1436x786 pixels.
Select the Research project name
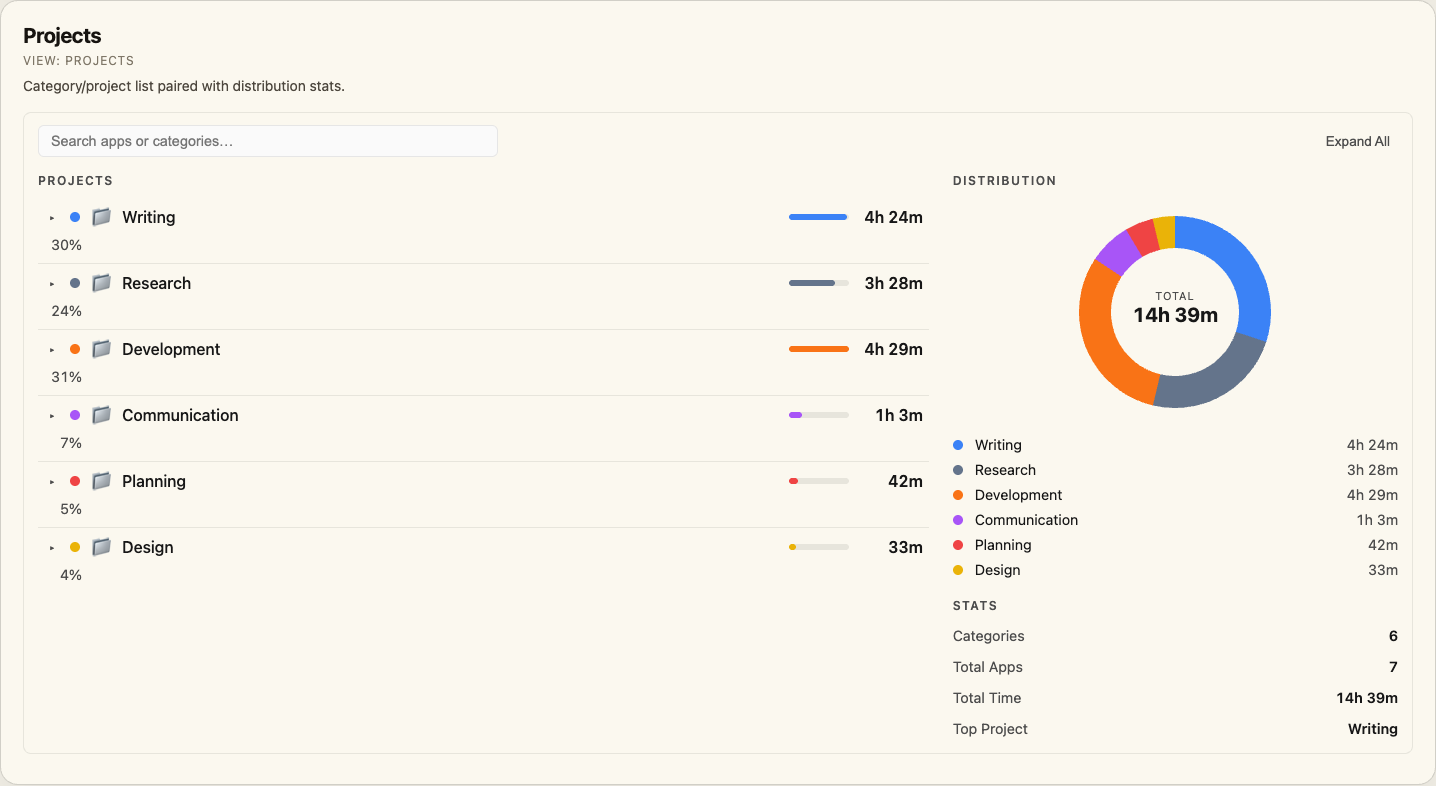click(156, 283)
